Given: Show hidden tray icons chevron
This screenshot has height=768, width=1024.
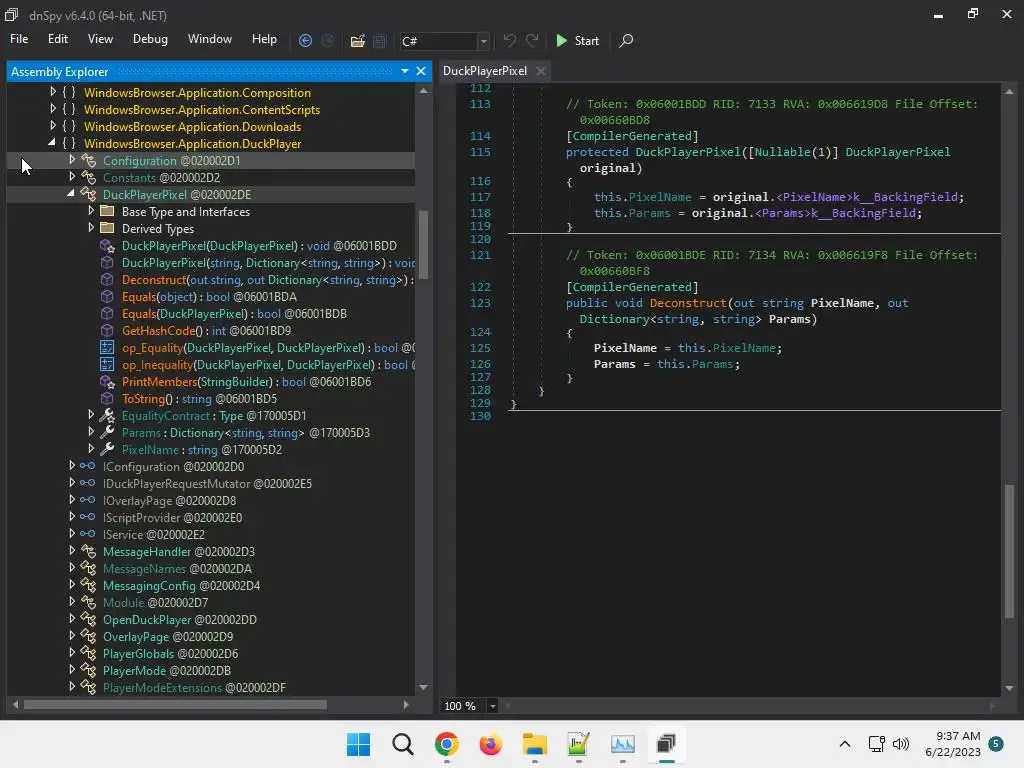Looking at the screenshot, I should coord(844,744).
